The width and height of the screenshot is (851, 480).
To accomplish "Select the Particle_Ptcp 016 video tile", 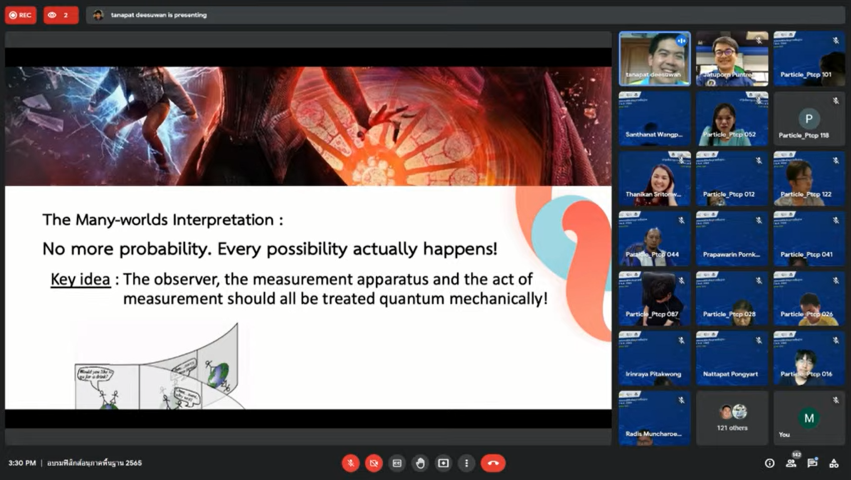I will point(809,358).
